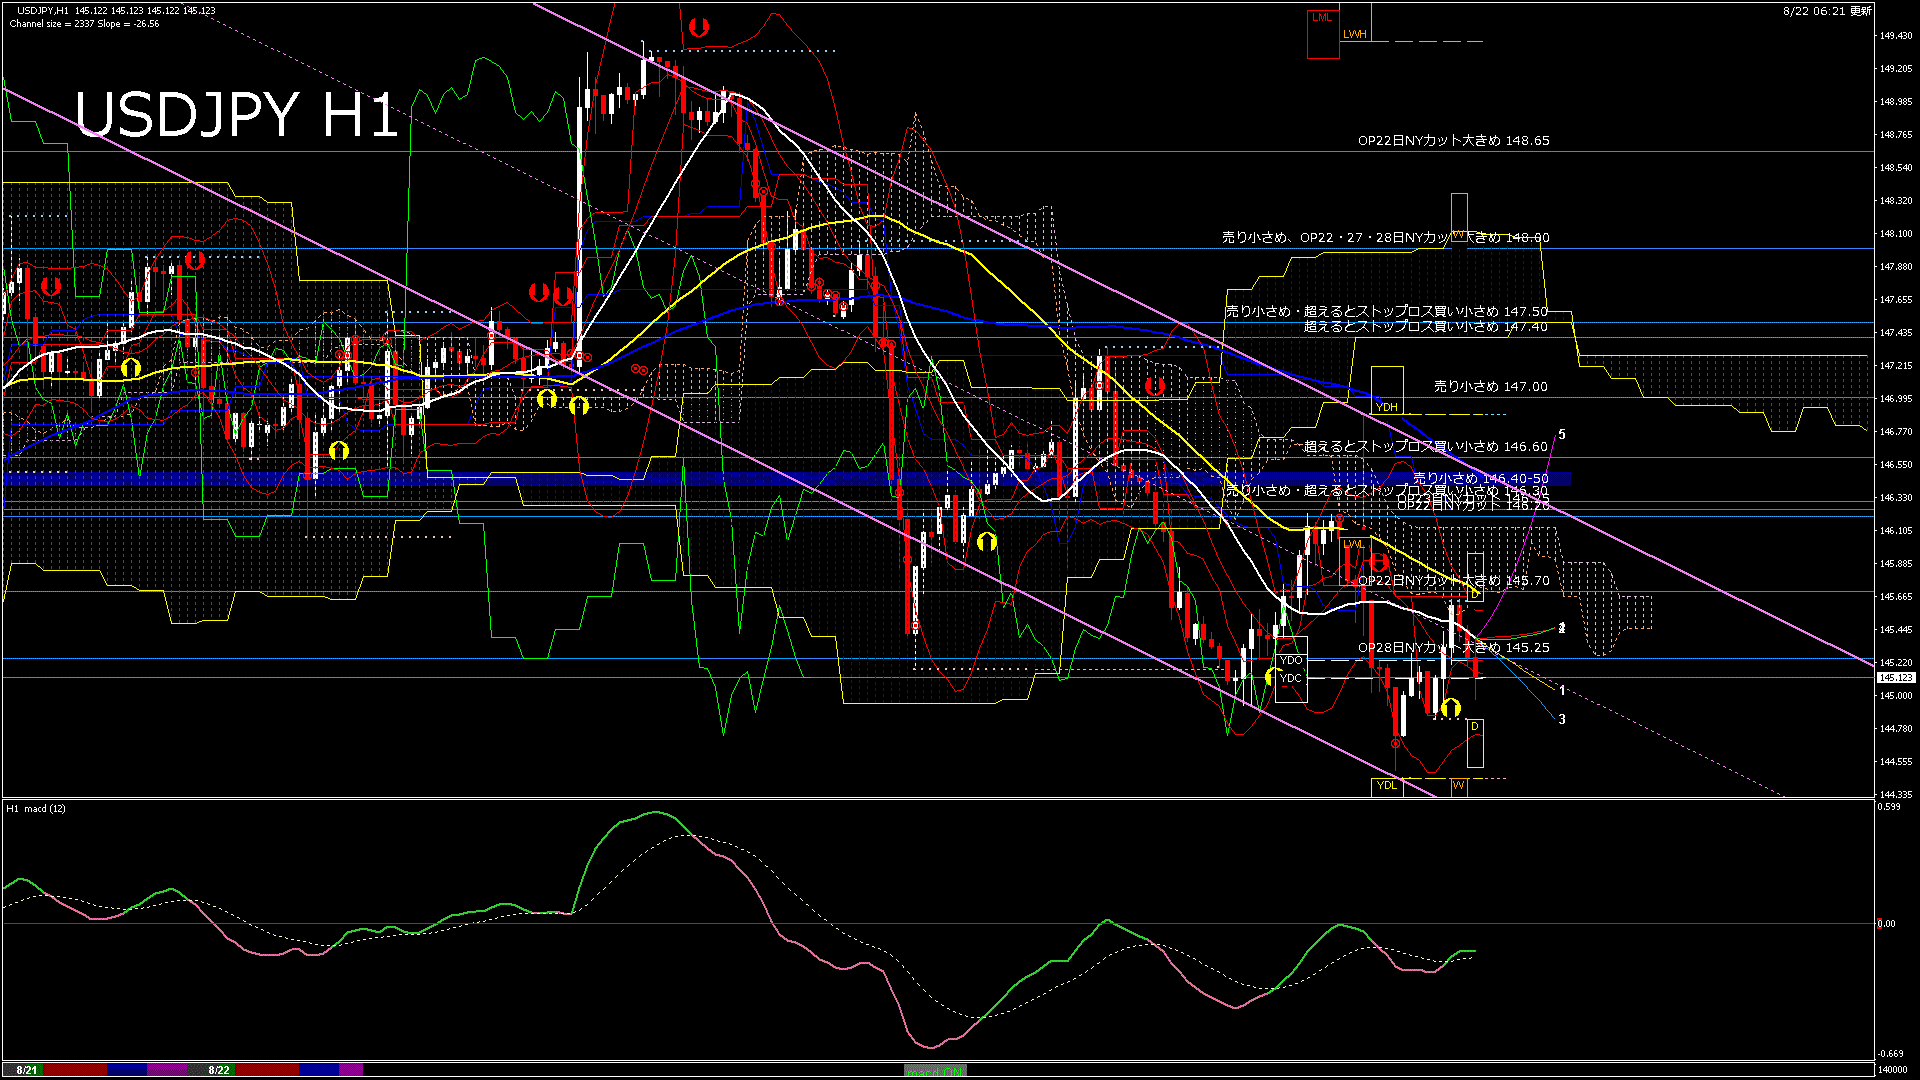Select the LWH level label

click(1354, 34)
